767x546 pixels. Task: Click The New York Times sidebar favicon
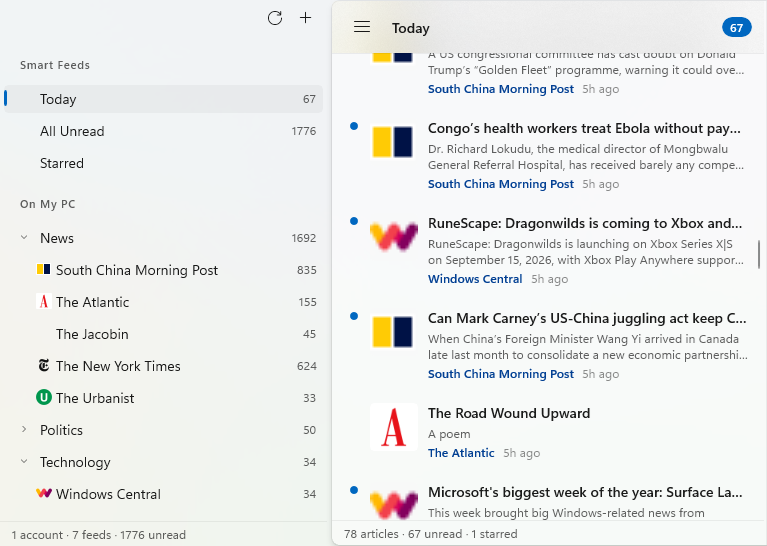coord(44,365)
